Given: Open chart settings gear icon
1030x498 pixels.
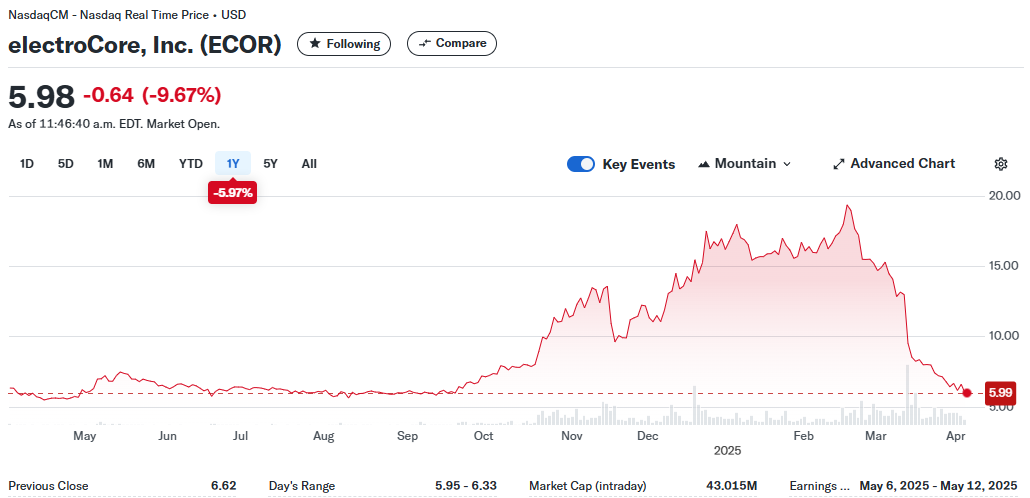Looking at the screenshot, I should click(1001, 164).
